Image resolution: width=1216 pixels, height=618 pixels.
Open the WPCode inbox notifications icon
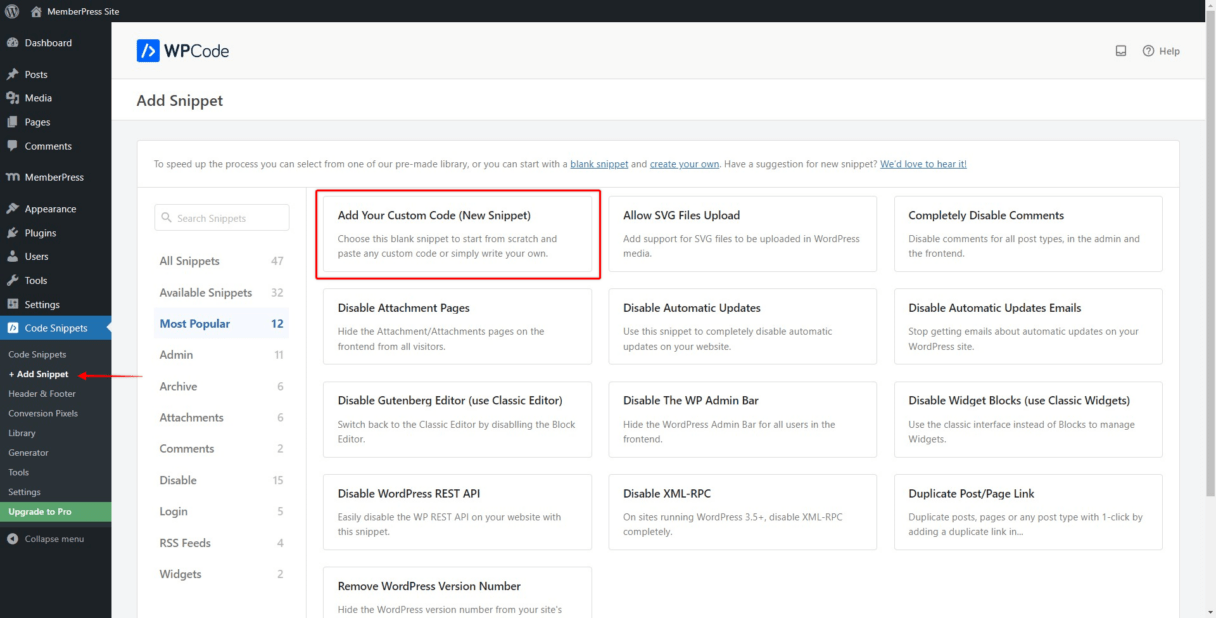click(1121, 51)
